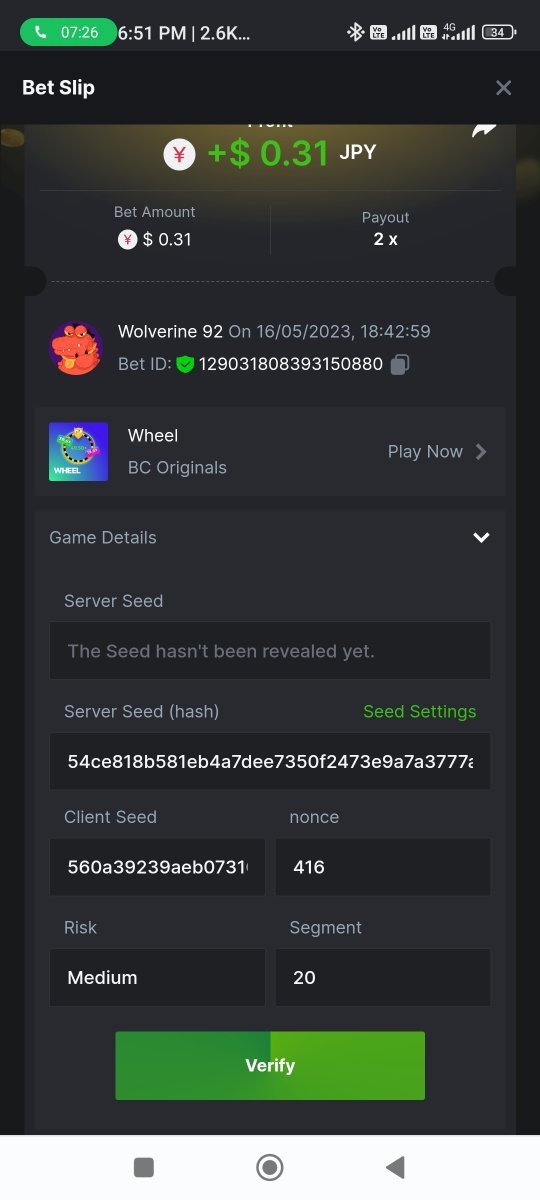Open the Segment field showing 20
540x1200 pixels.
[x=383, y=977]
